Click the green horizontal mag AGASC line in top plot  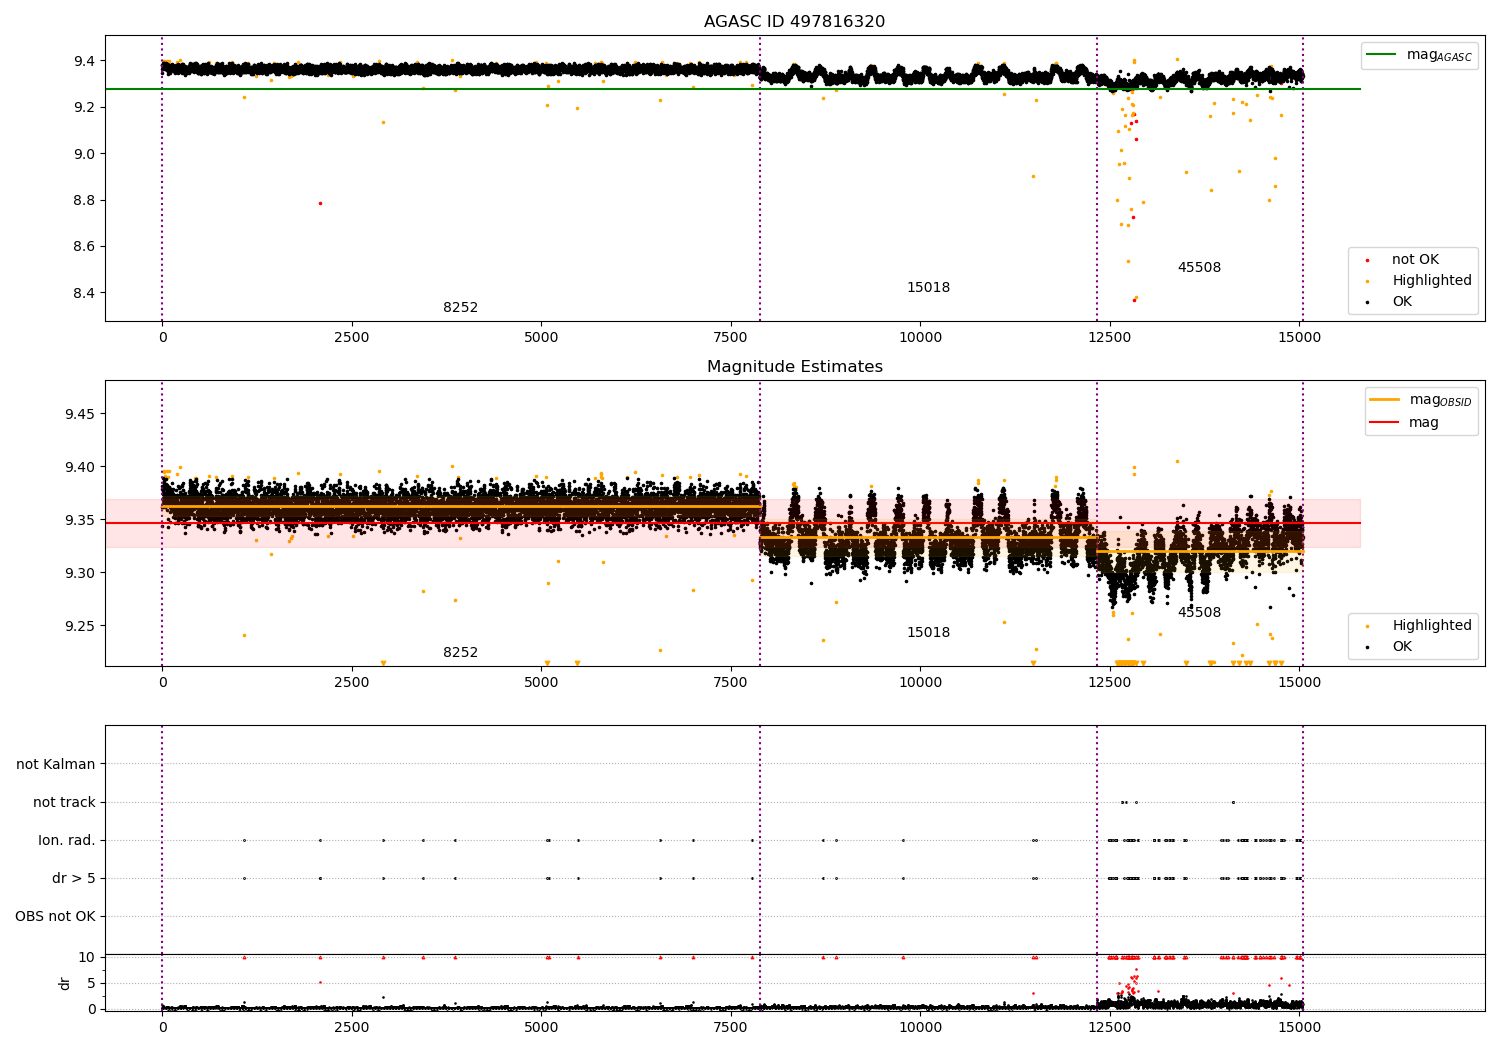pyautogui.click(x=733, y=89)
